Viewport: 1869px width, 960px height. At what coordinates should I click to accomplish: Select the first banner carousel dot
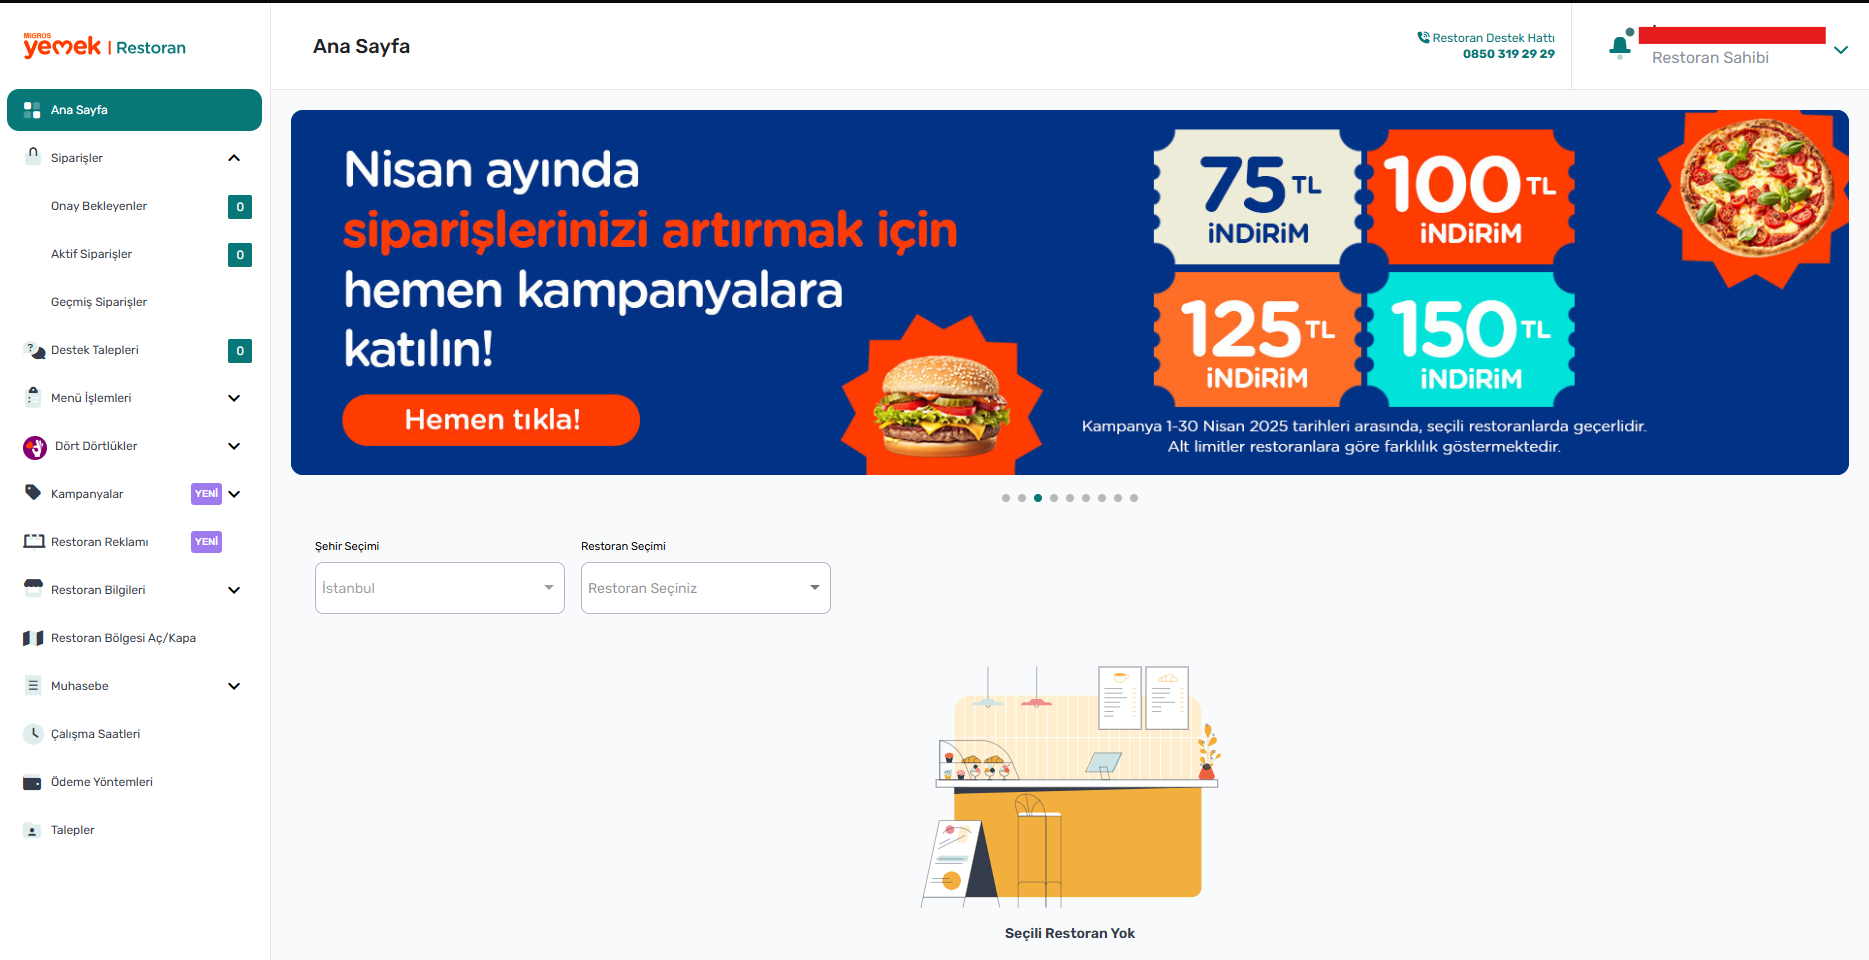(1006, 498)
